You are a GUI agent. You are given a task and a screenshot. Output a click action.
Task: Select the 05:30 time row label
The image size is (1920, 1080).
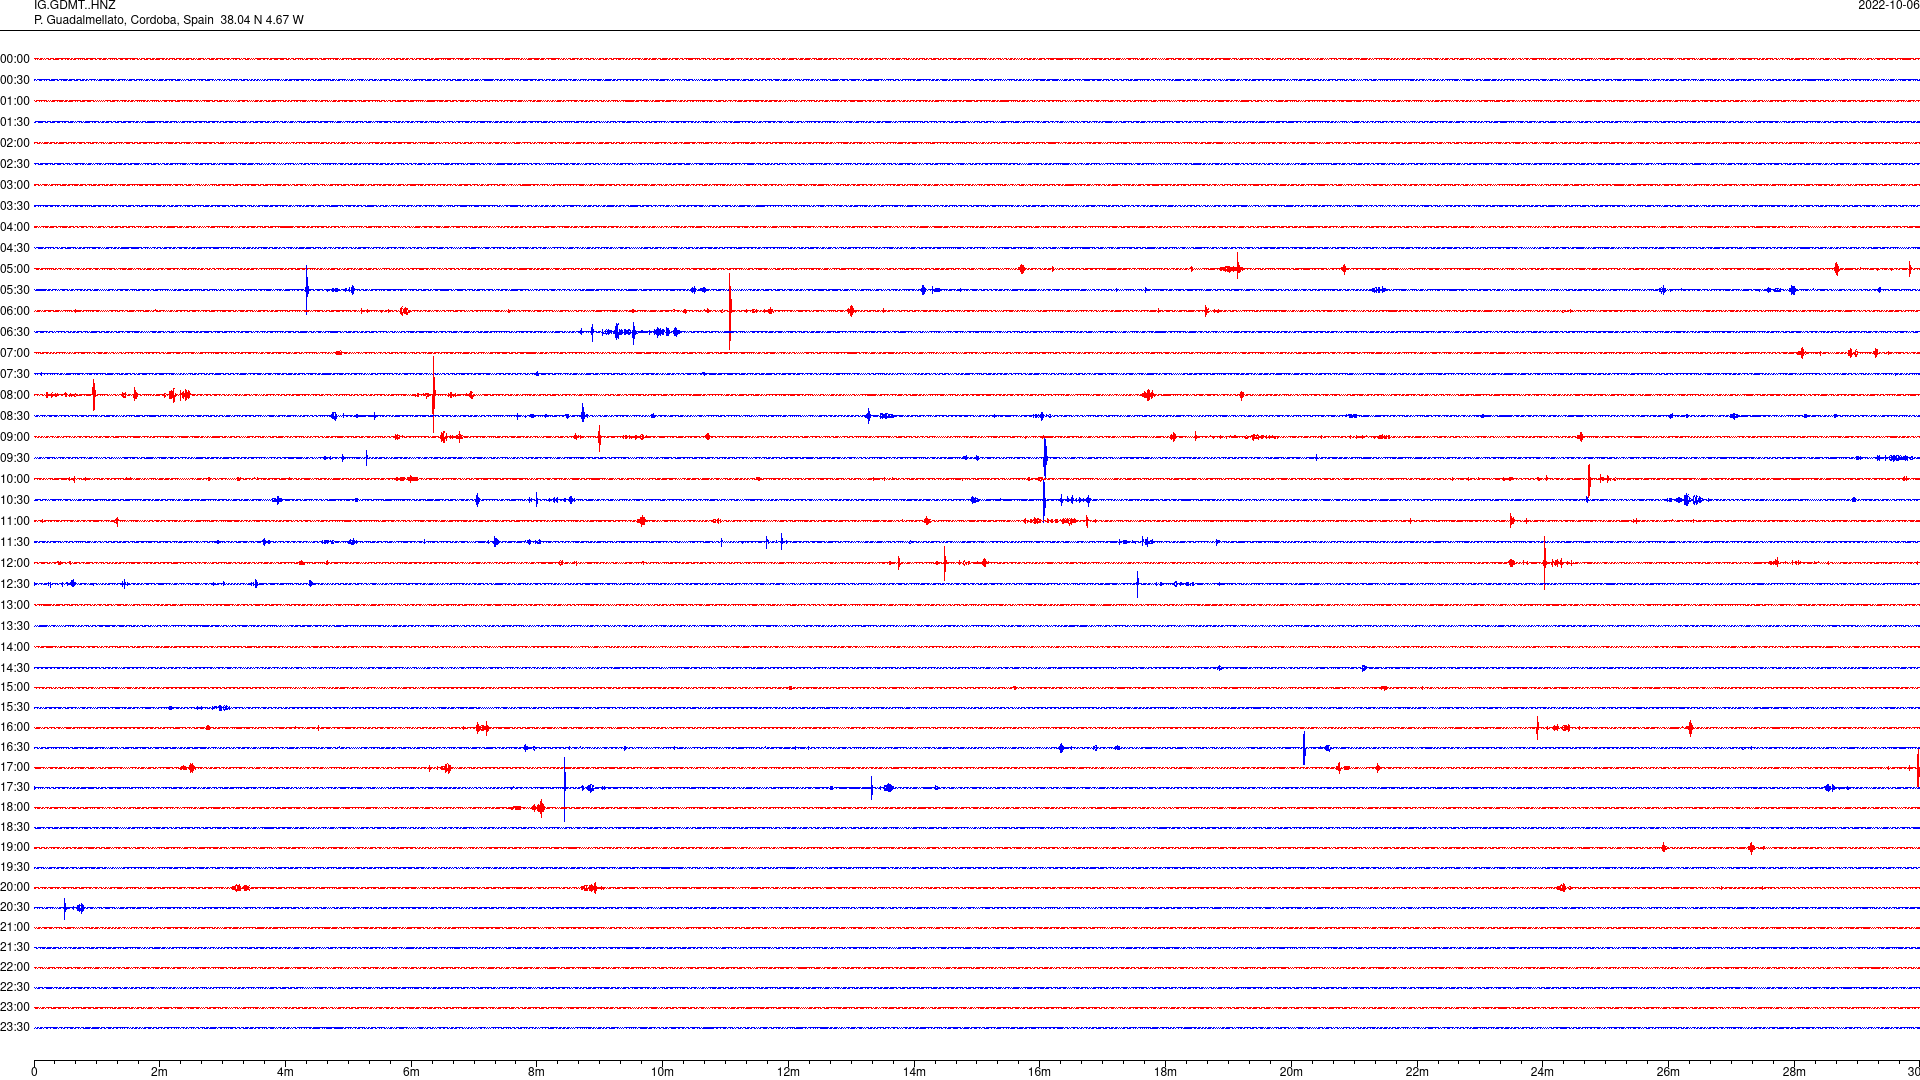[15, 290]
